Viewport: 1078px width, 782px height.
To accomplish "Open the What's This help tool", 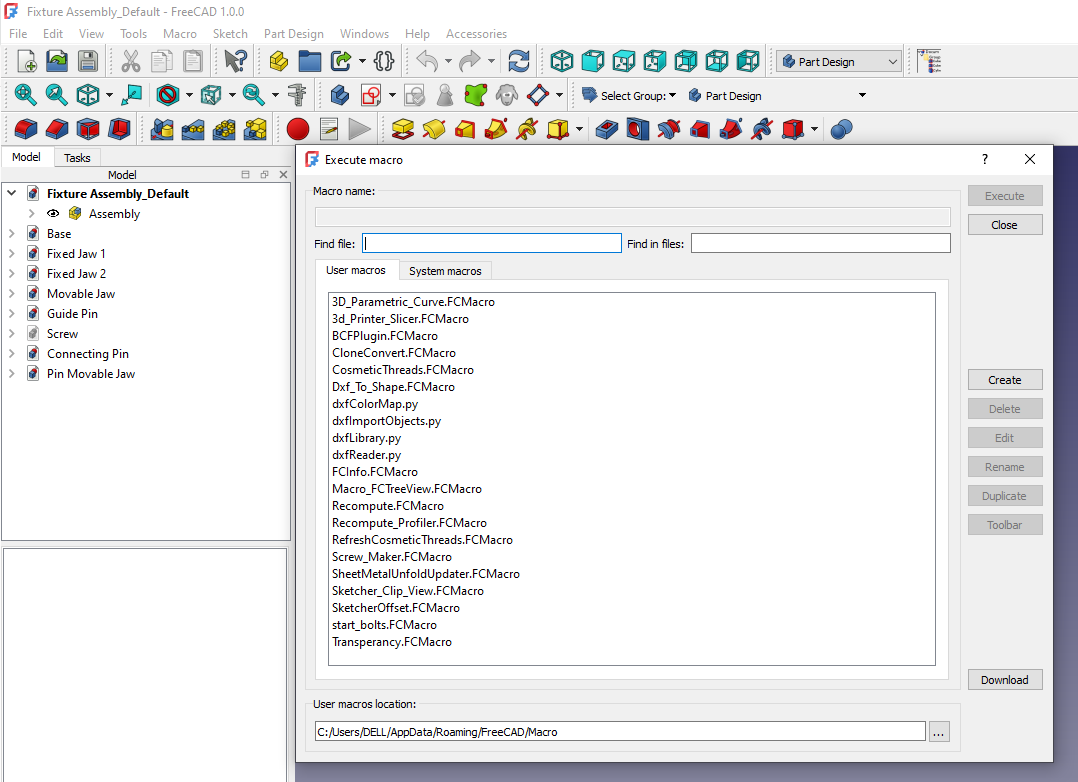I will [236, 61].
